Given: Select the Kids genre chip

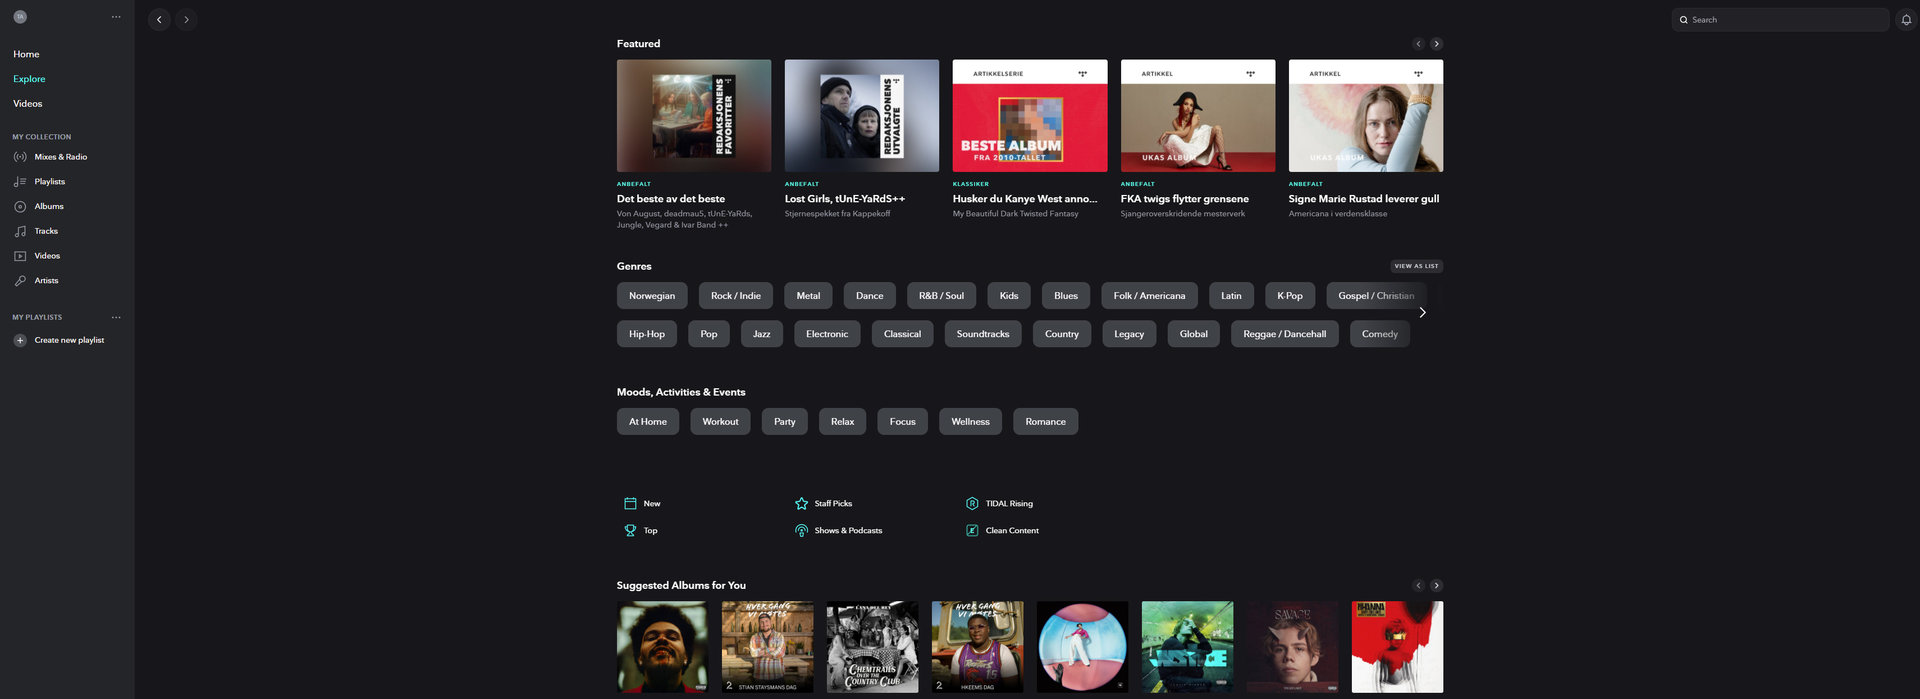Looking at the screenshot, I should (x=1009, y=296).
